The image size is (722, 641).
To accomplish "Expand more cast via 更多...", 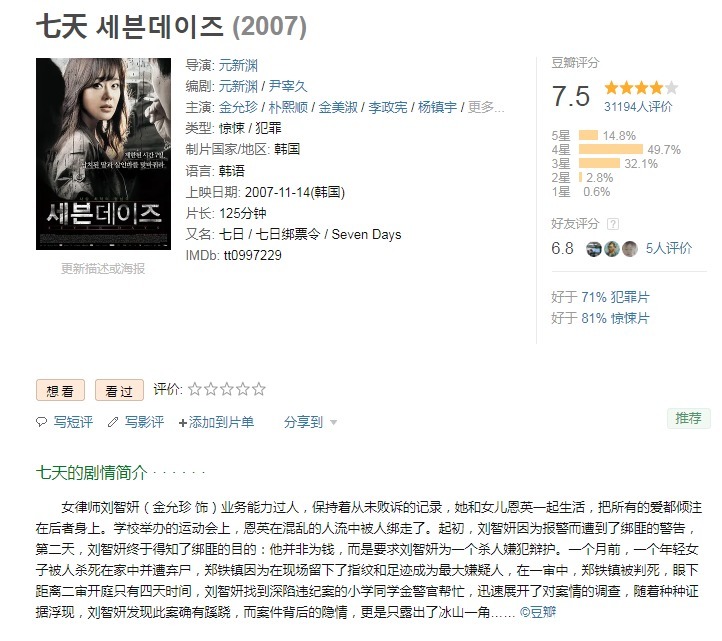I will pos(486,107).
